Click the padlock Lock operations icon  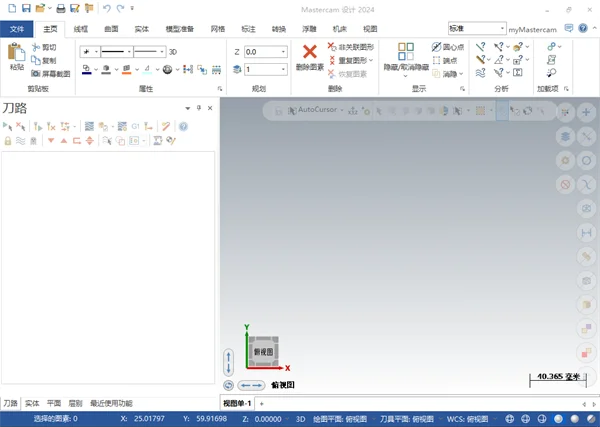pyautogui.click(x=8, y=141)
